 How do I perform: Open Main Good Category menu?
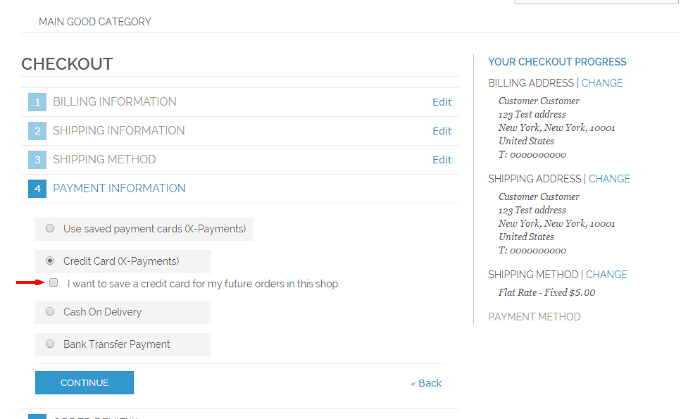(x=95, y=21)
